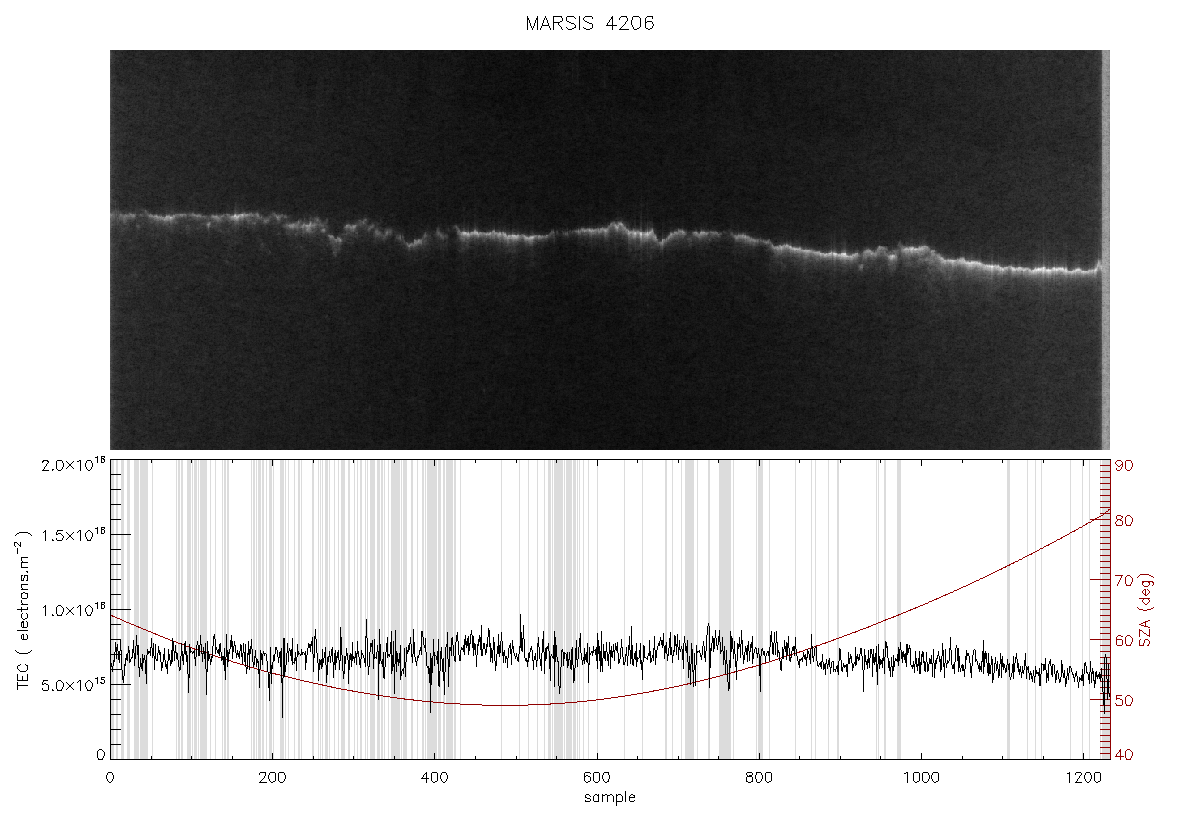Click the red SZA (deg) axis label

coord(1146,610)
